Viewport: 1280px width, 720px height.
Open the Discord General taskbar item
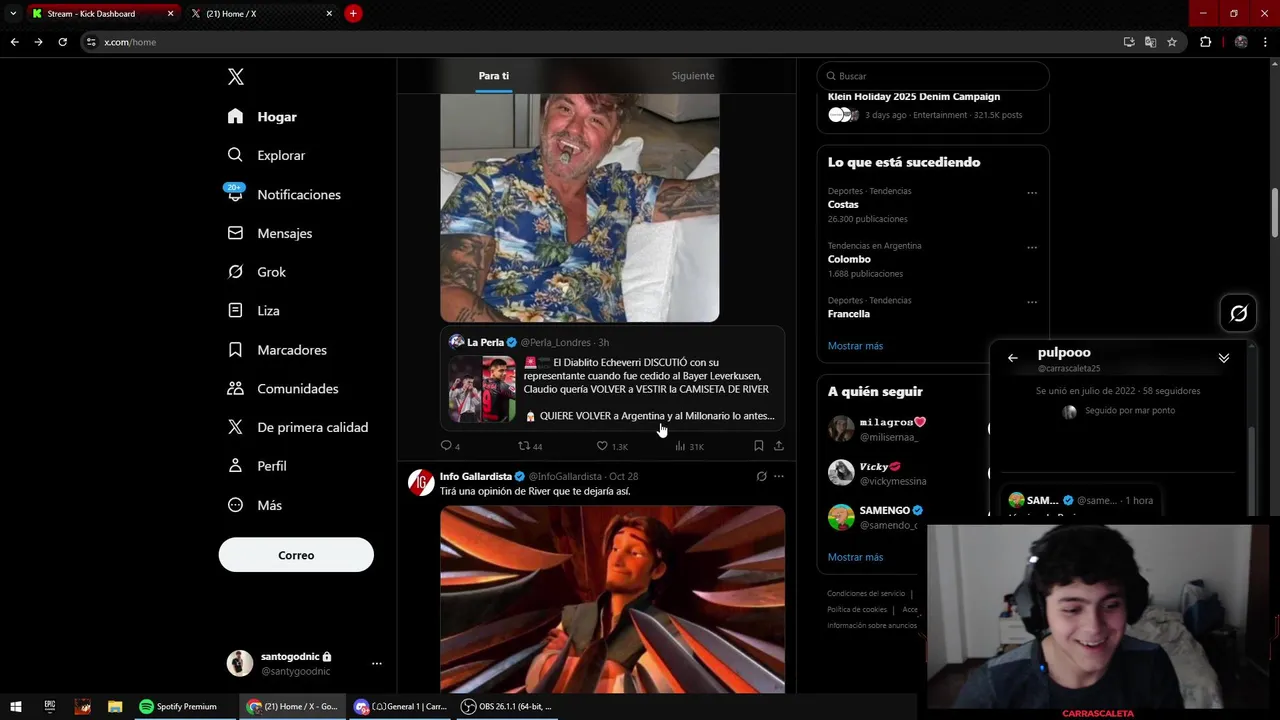point(400,706)
